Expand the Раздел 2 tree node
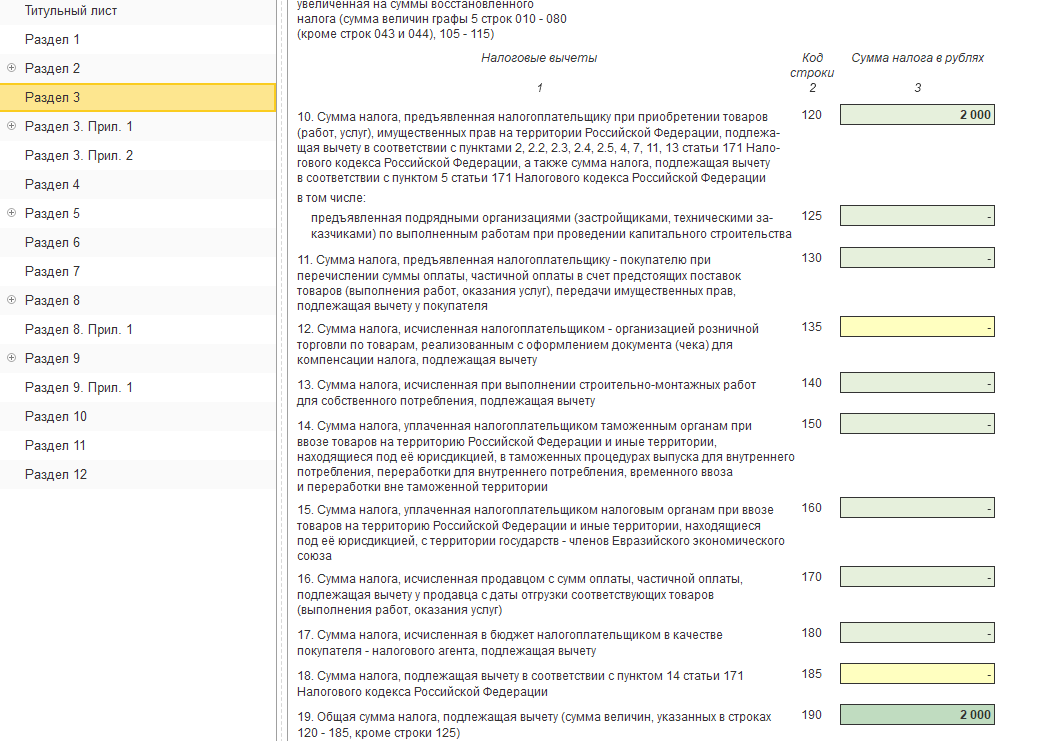Viewport: 1054px width, 741px height. pyautogui.click(x=12, y=68)
